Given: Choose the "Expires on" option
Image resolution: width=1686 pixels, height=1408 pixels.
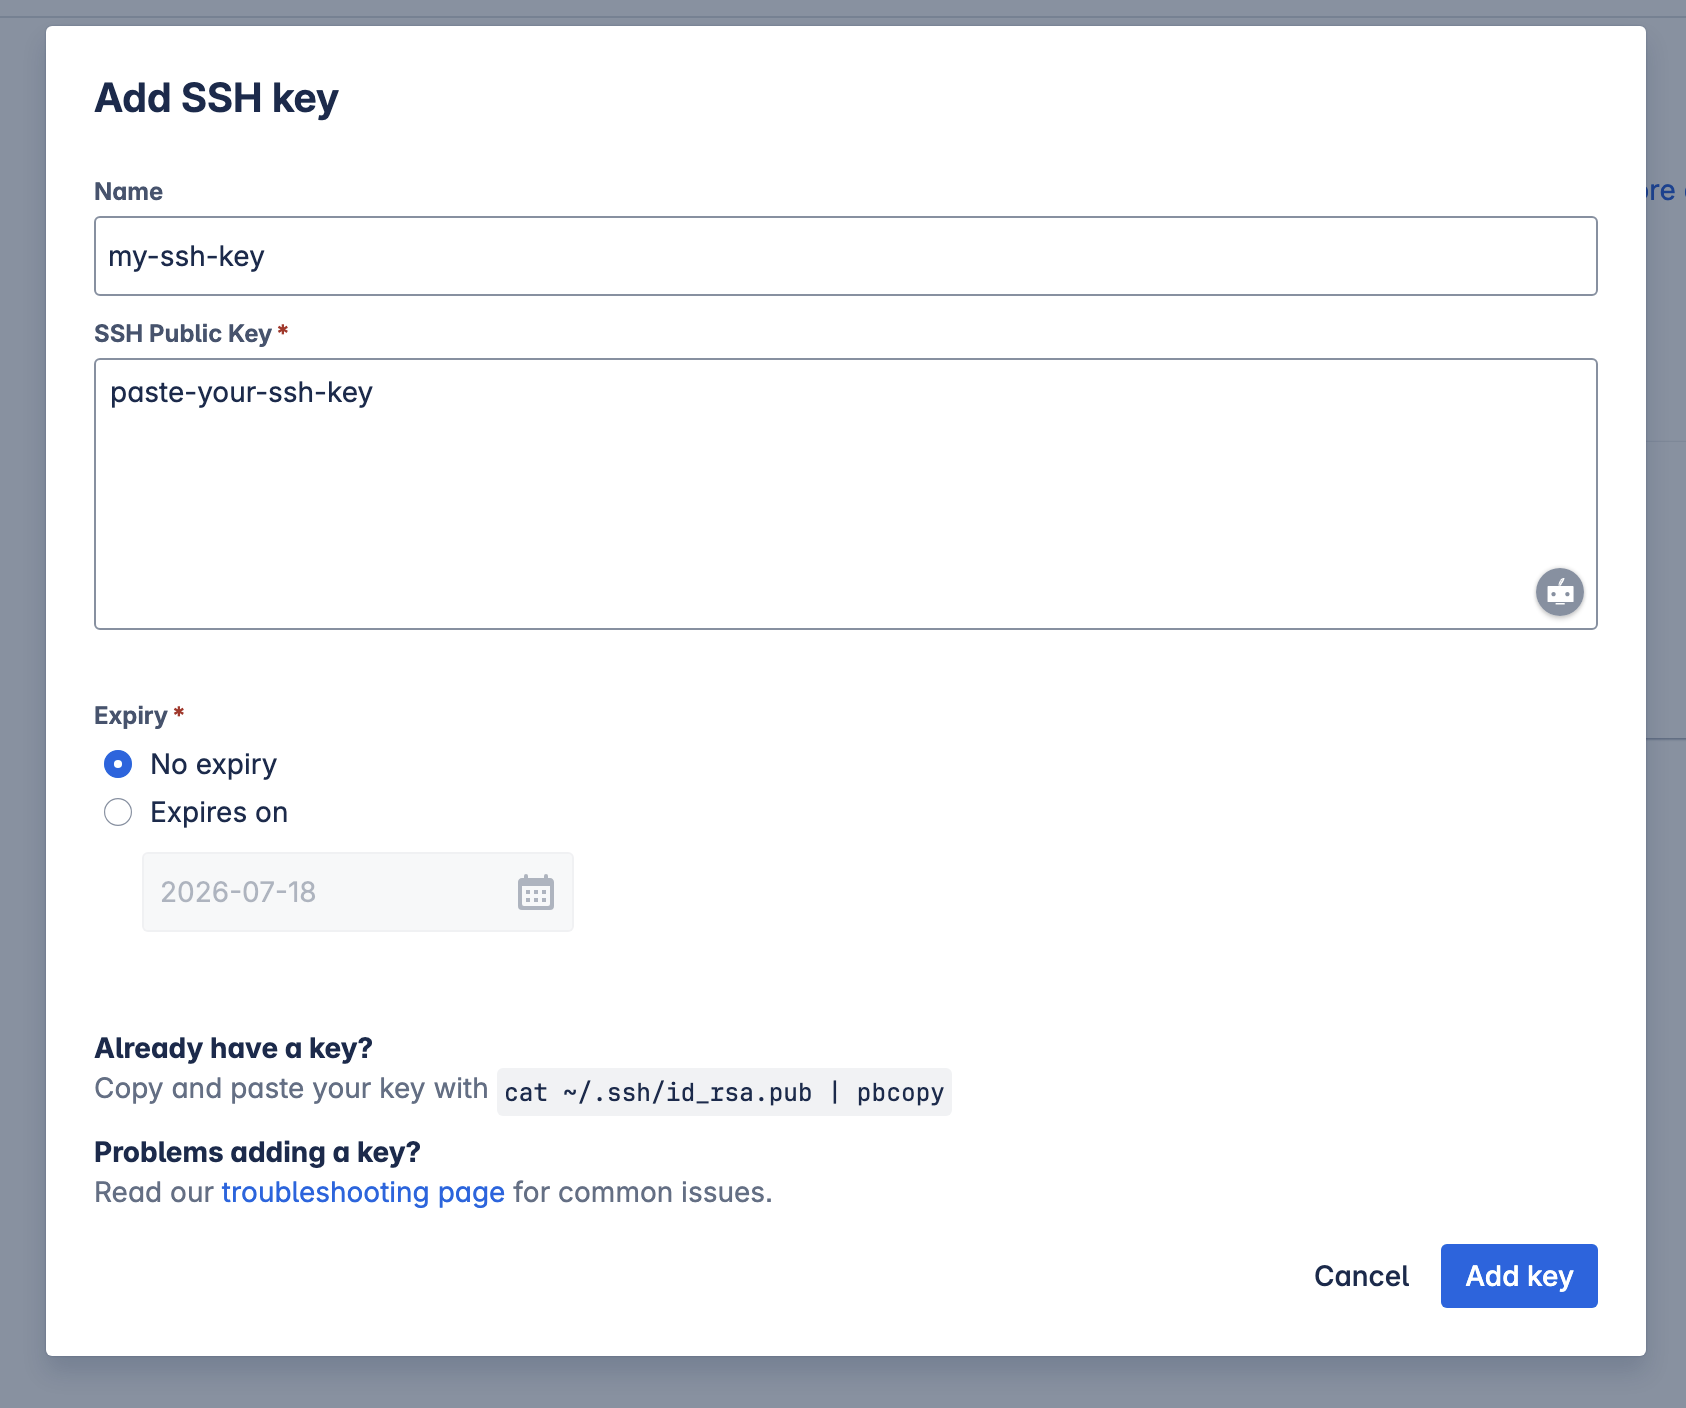Looking at the screenshot, I should (x=117, y=812).
